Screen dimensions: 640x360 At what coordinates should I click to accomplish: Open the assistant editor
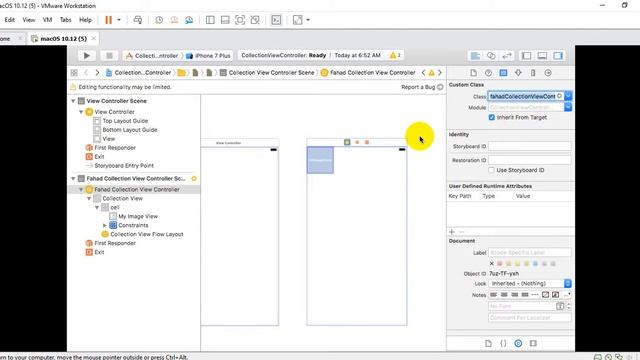(491, 56)
